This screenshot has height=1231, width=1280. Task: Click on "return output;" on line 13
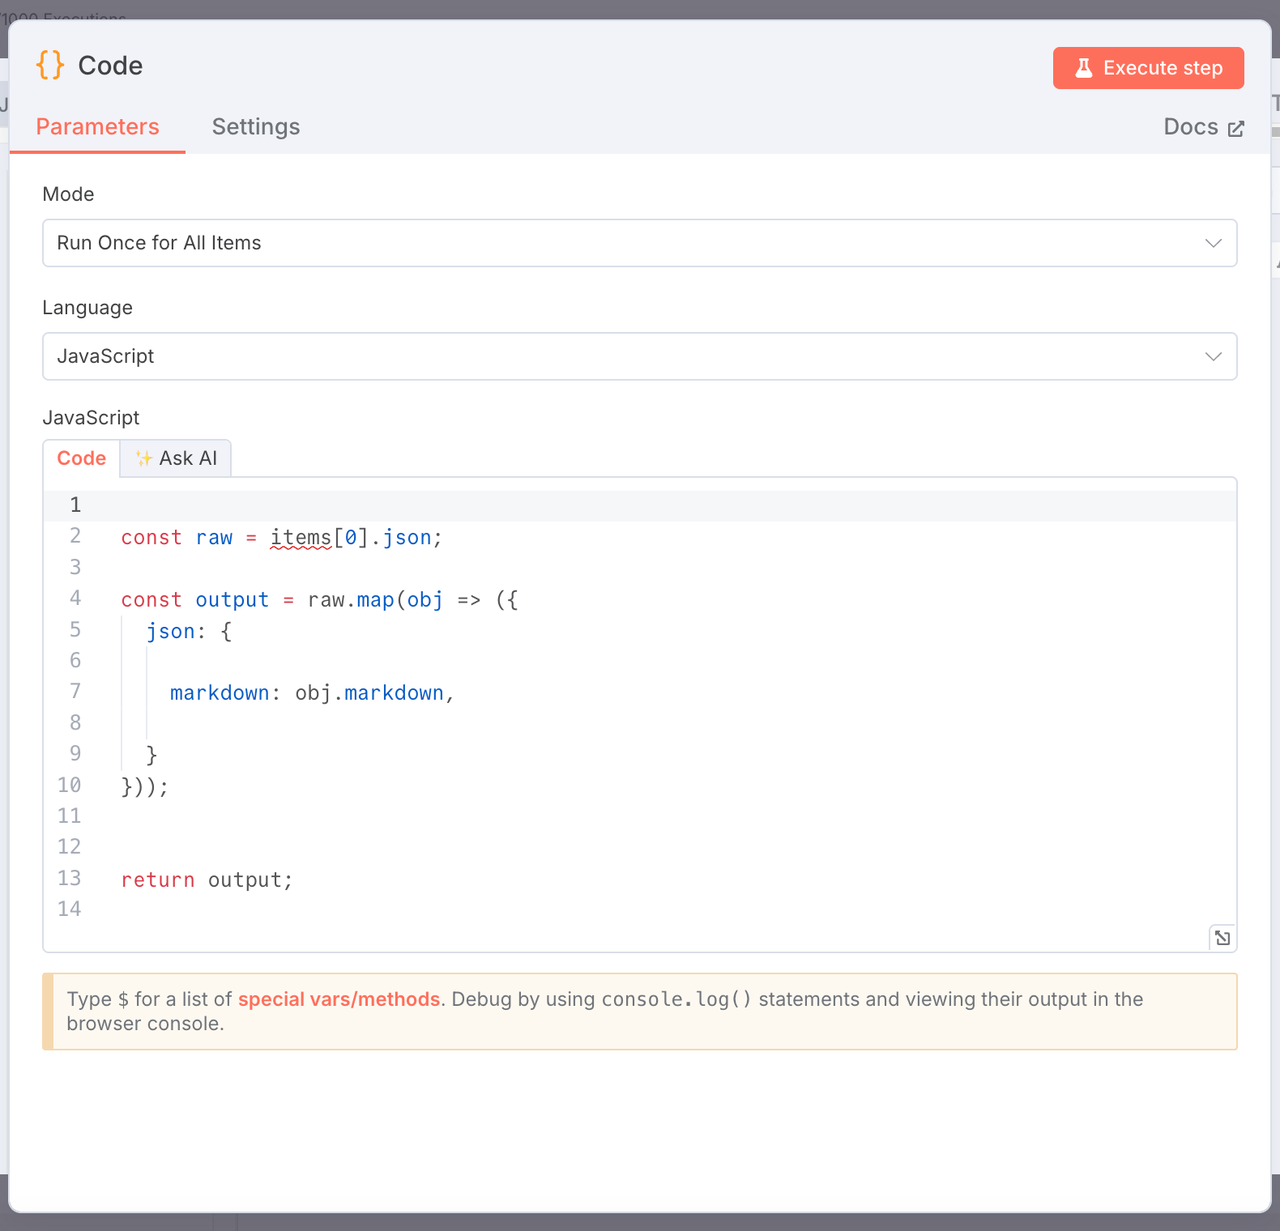[x=207, y=880]
